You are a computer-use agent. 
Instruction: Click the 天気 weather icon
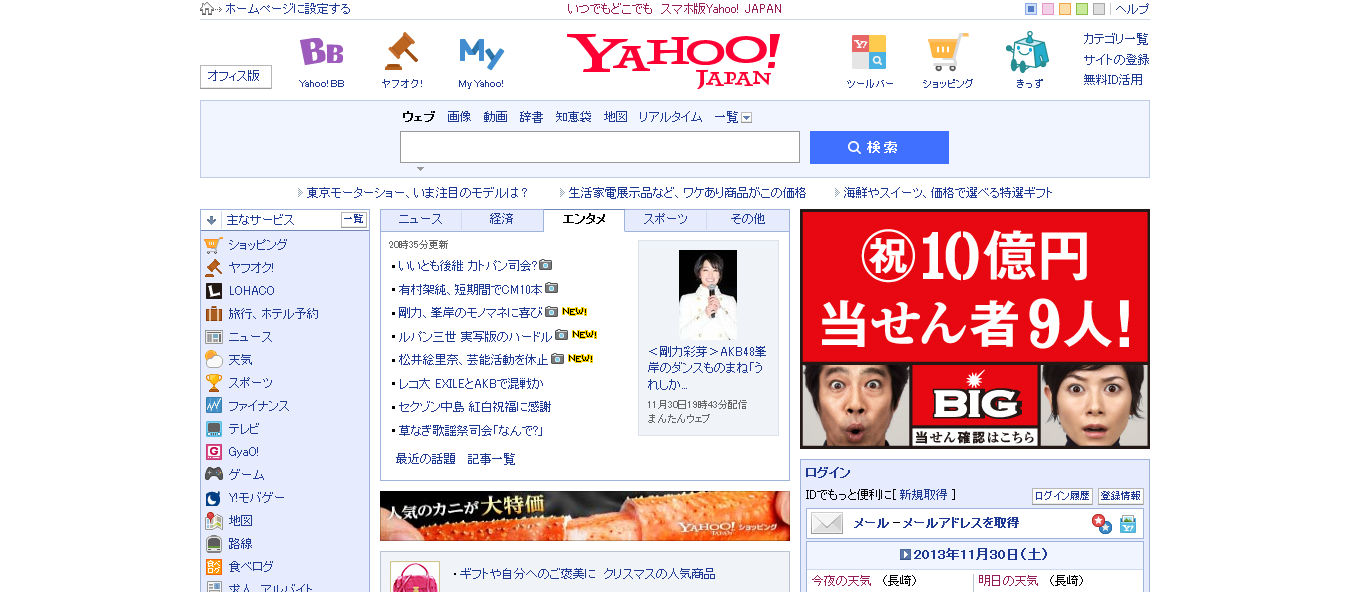pos(213,360)
